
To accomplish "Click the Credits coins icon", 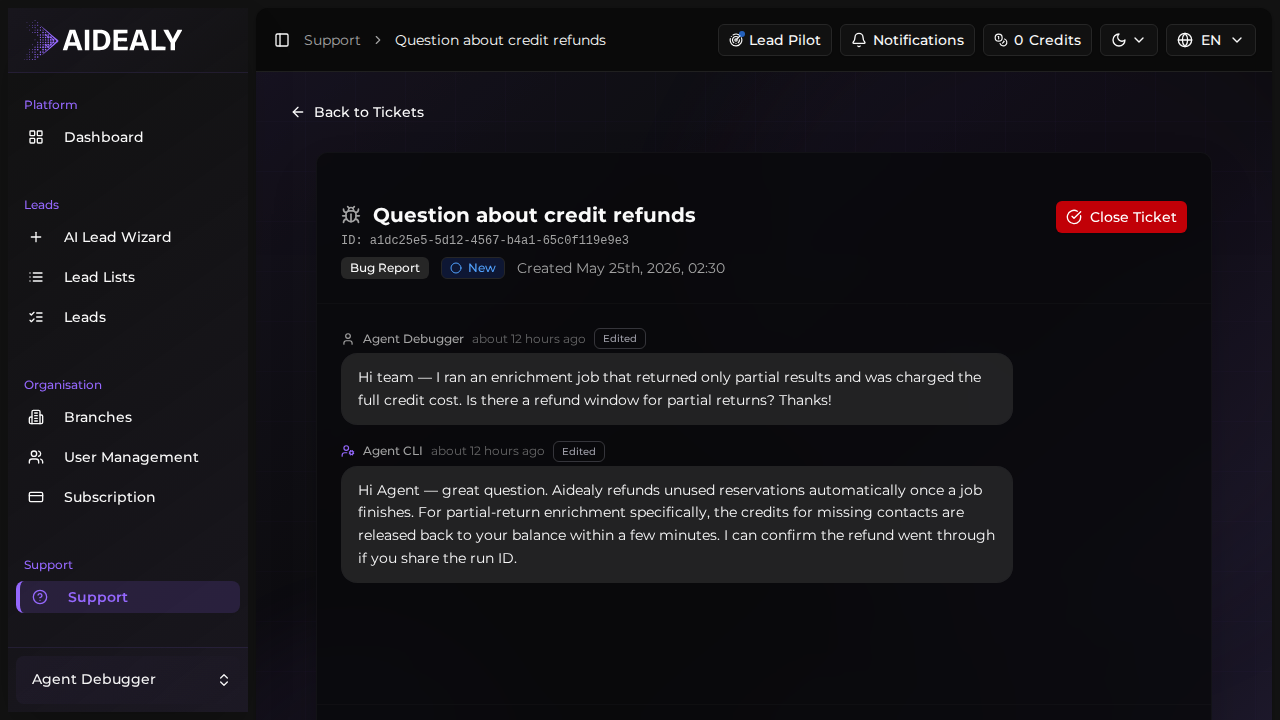I will (1001, 40).
